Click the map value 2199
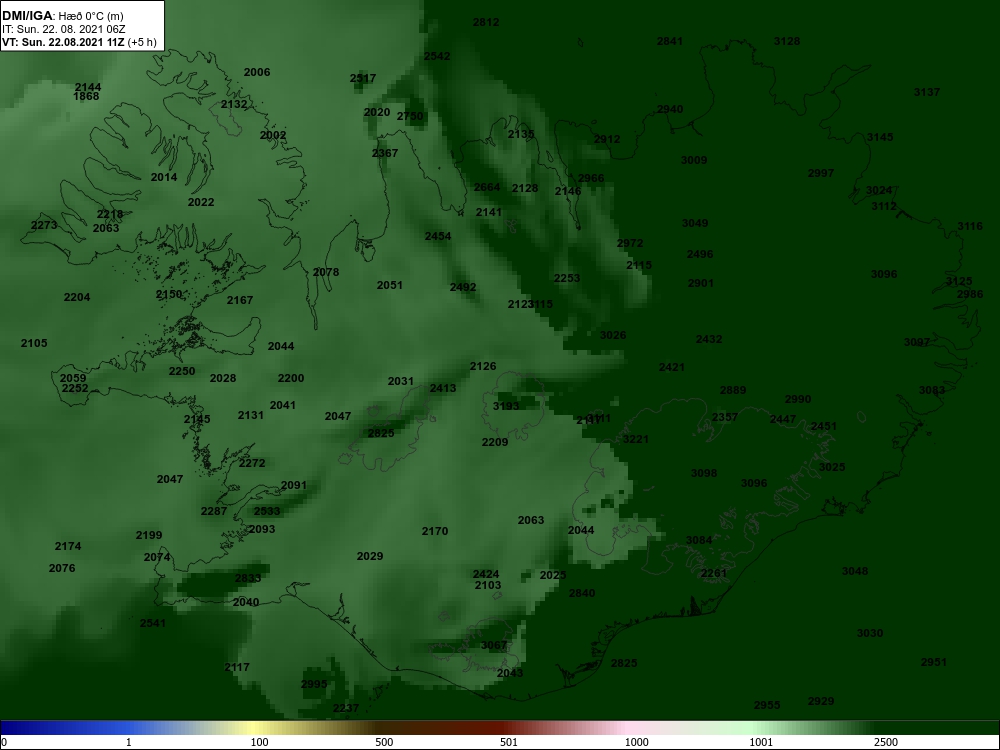Screen dimensions: 1000x750 coord(149,536)
